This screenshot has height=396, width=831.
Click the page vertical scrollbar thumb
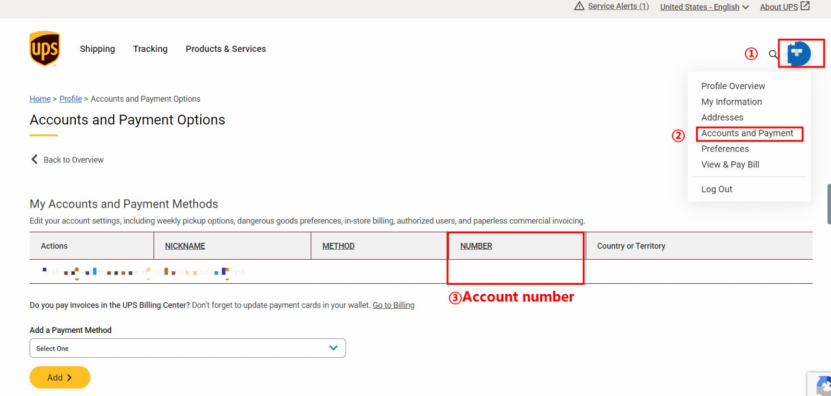(x=829, y=204)
